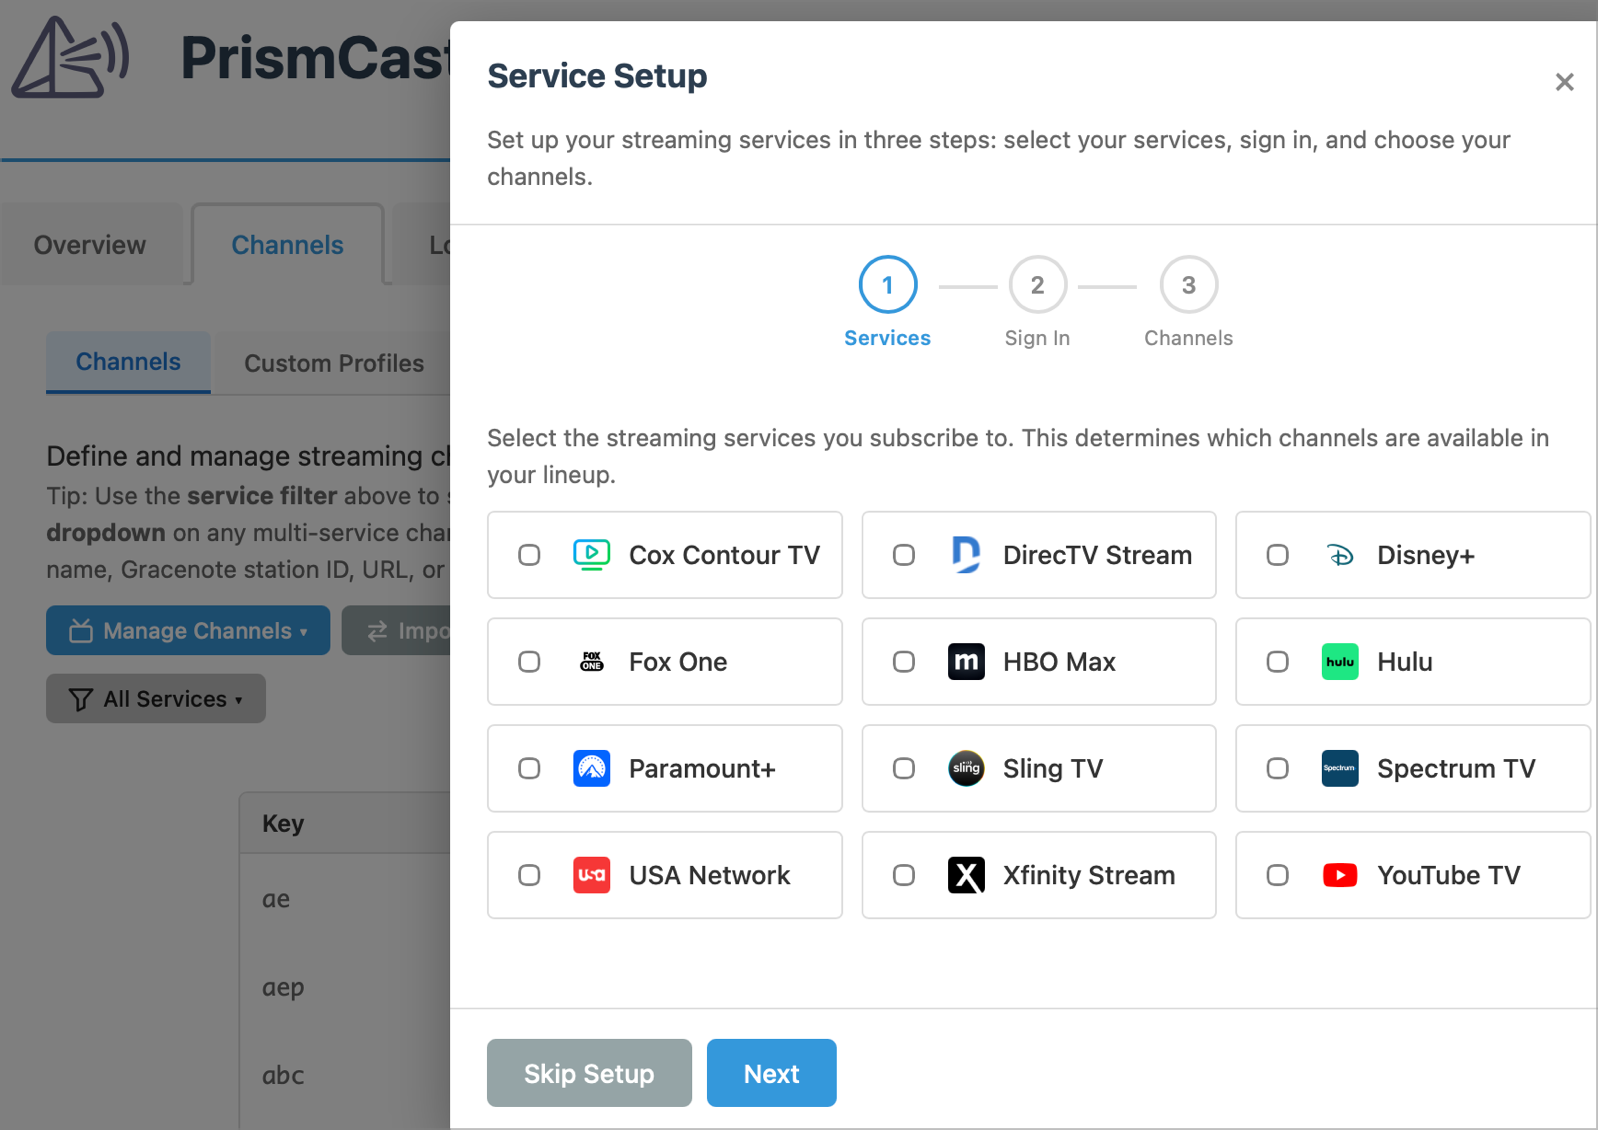Select the 'abc' channel row

coord(345,1075)
